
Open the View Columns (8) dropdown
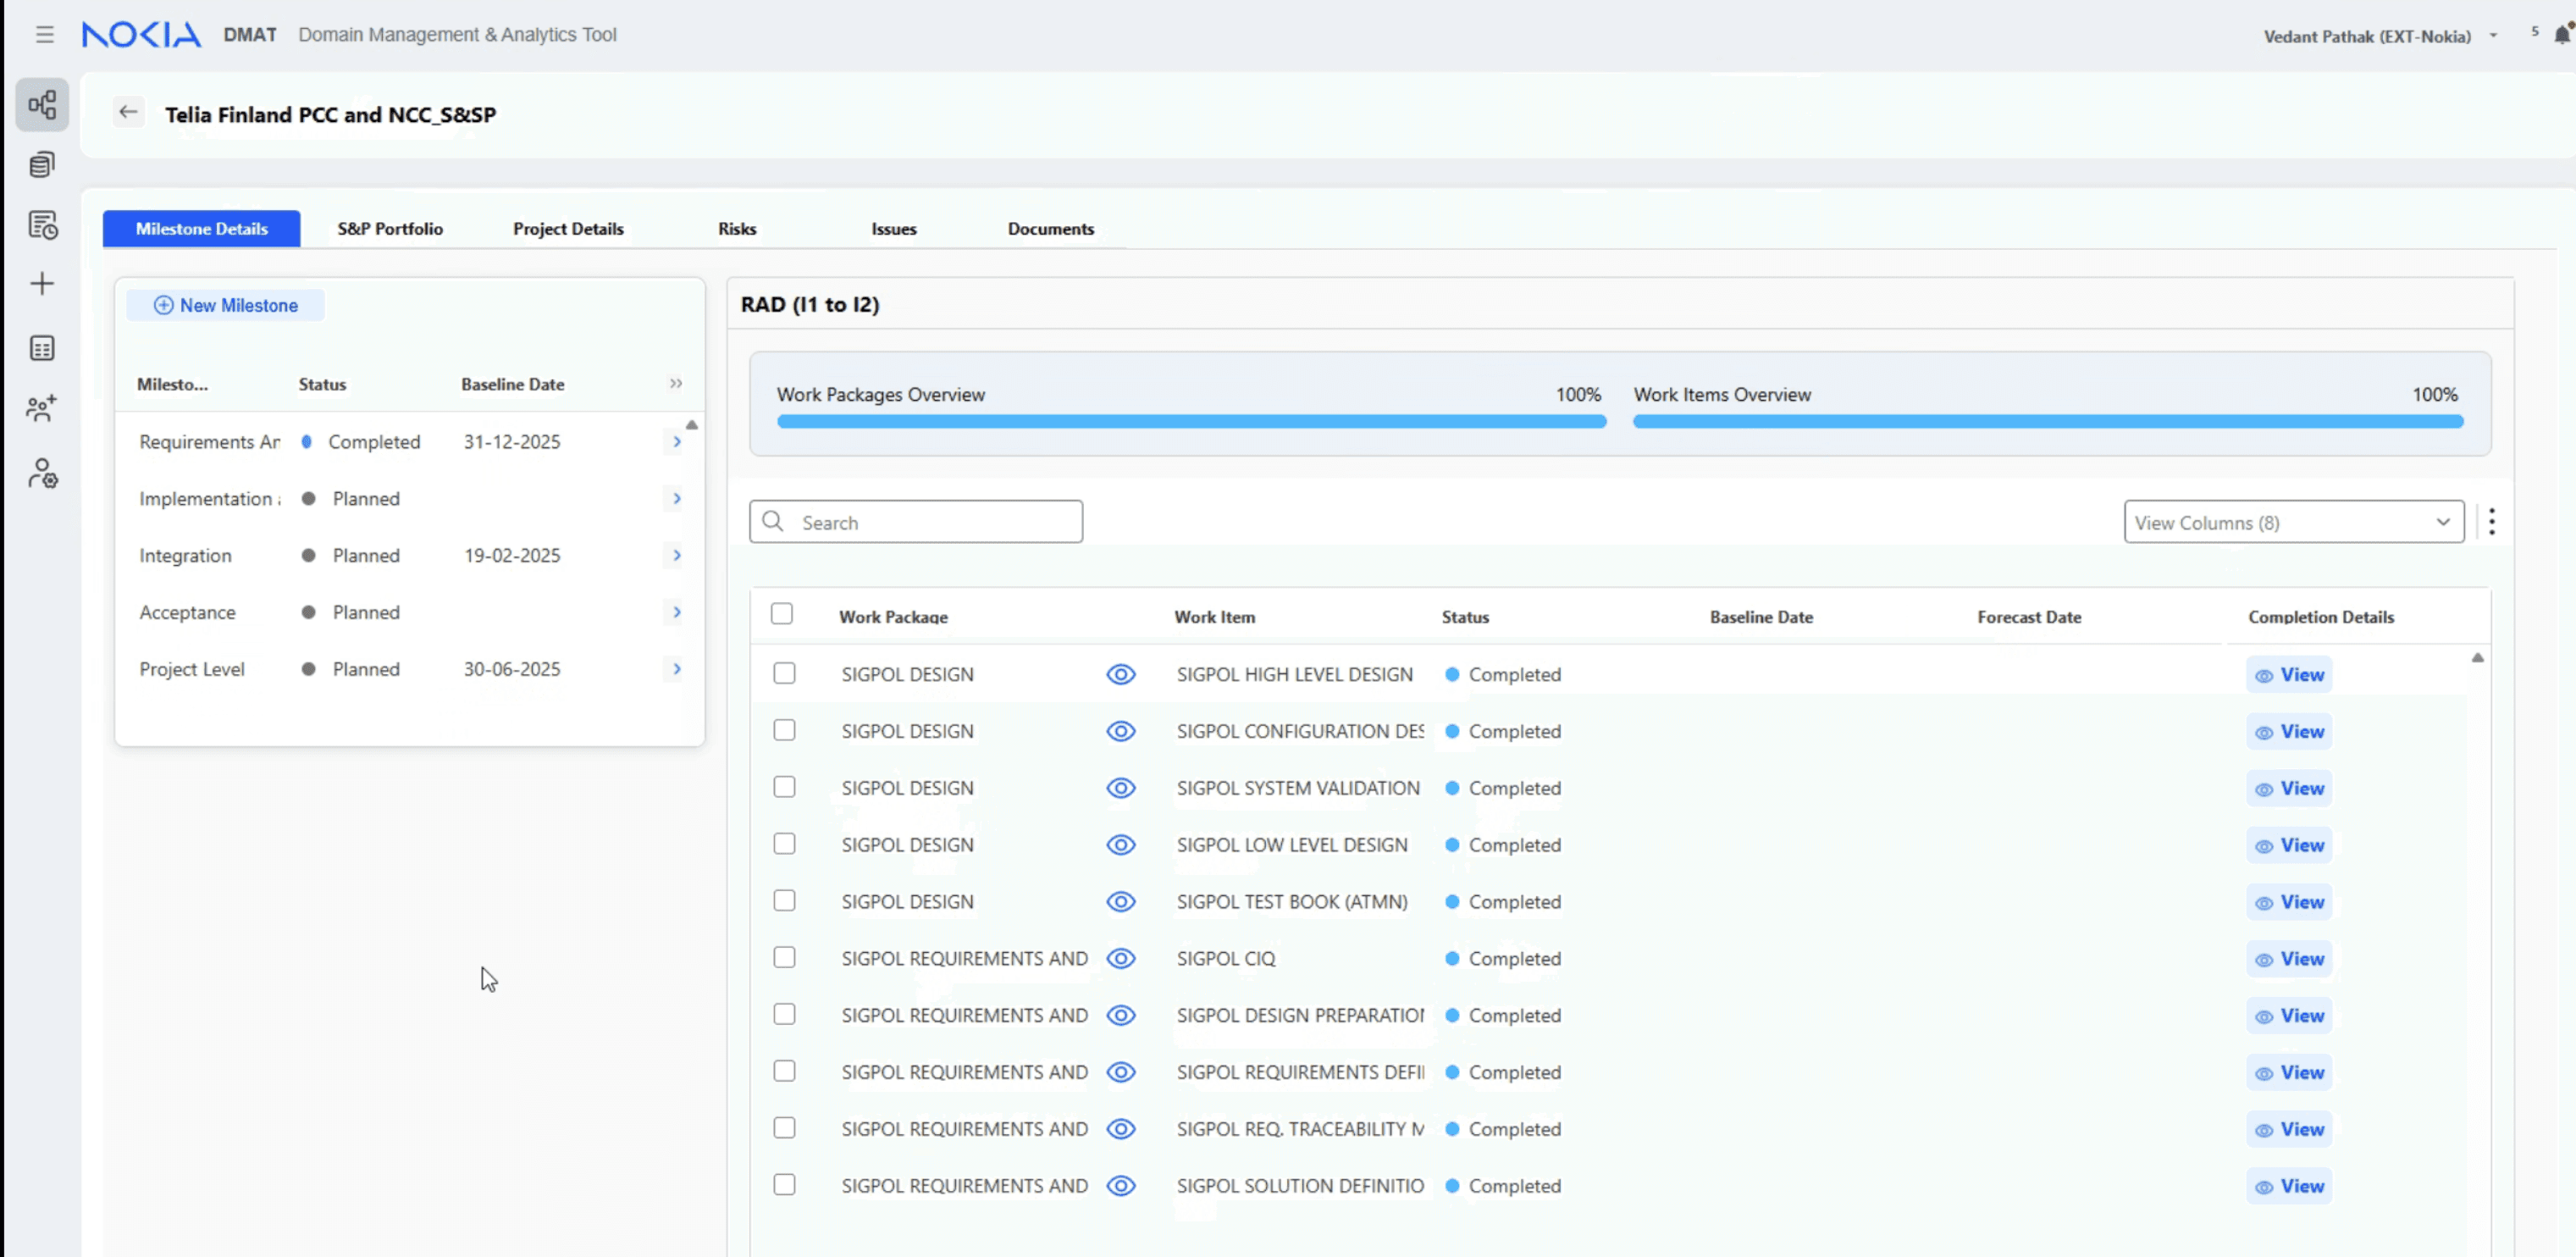(x=2293, y=522)
